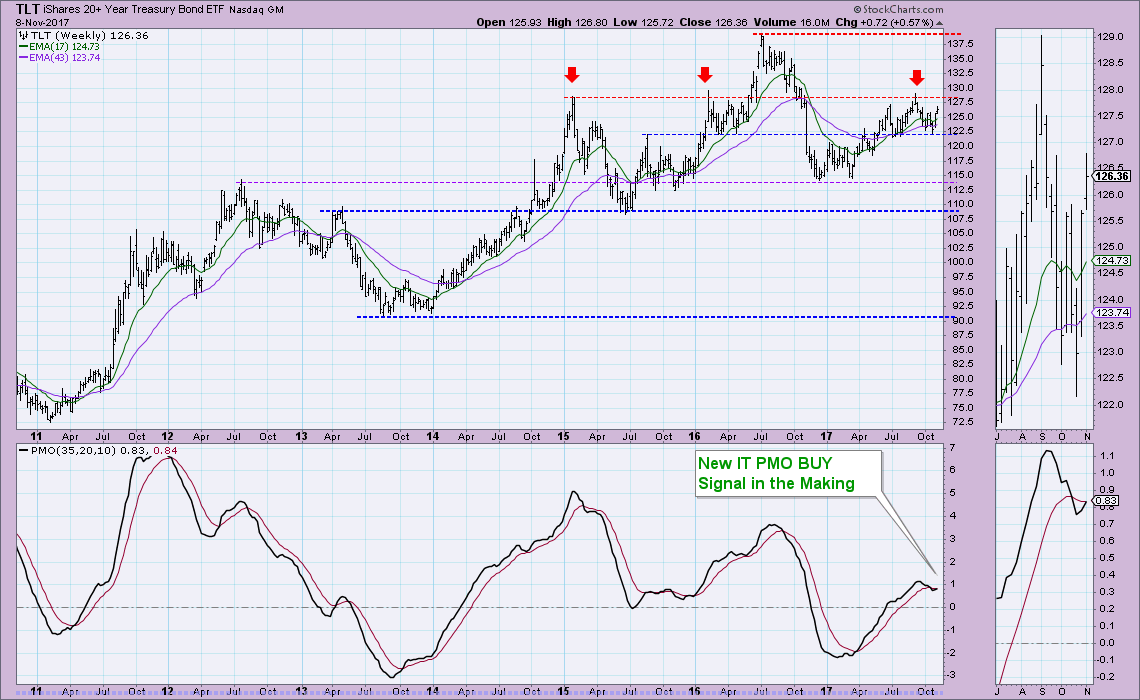Click the bar icon beside TLT (Weekly) legend
The width and height of the screenshot is (1140, 700).
tap(23, 34)
